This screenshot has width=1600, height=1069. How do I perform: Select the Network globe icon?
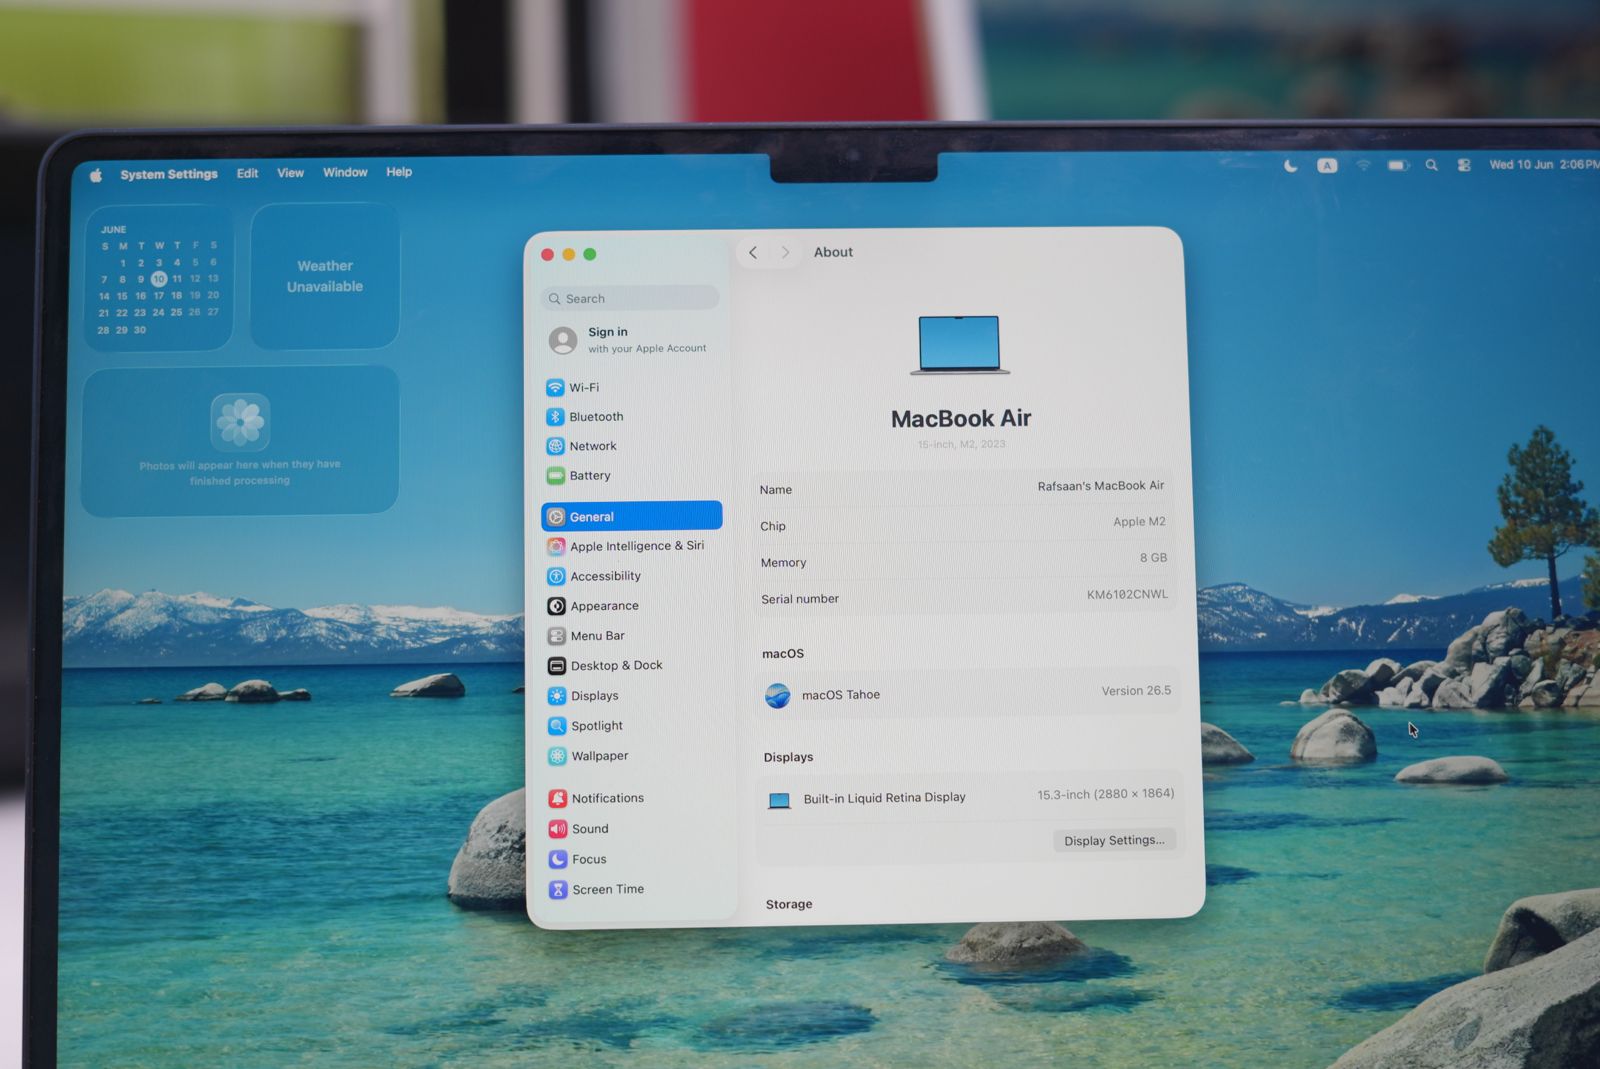pyautogui.click(x=555, y=446)
